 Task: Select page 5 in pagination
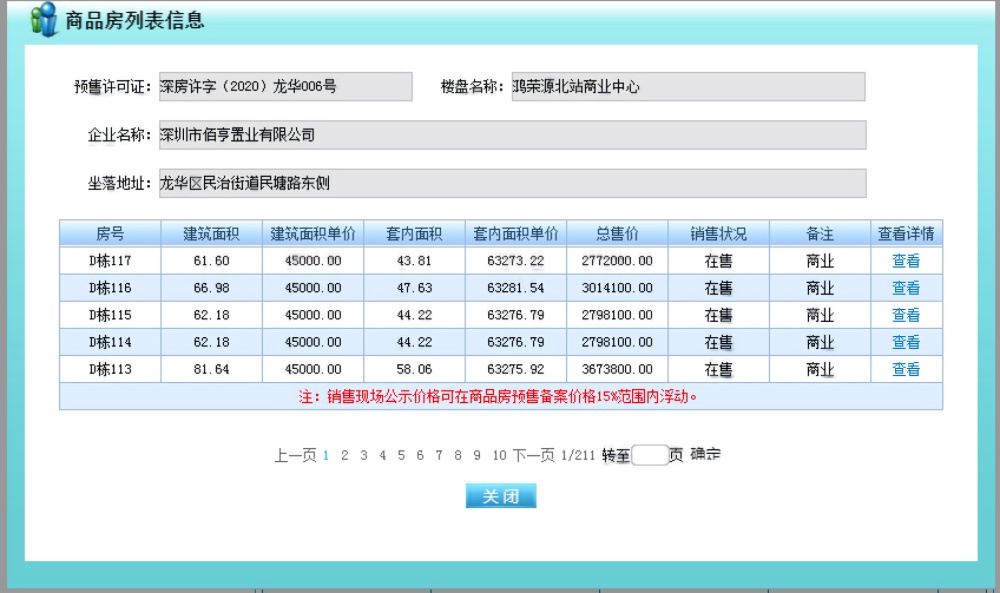[401, 455]
